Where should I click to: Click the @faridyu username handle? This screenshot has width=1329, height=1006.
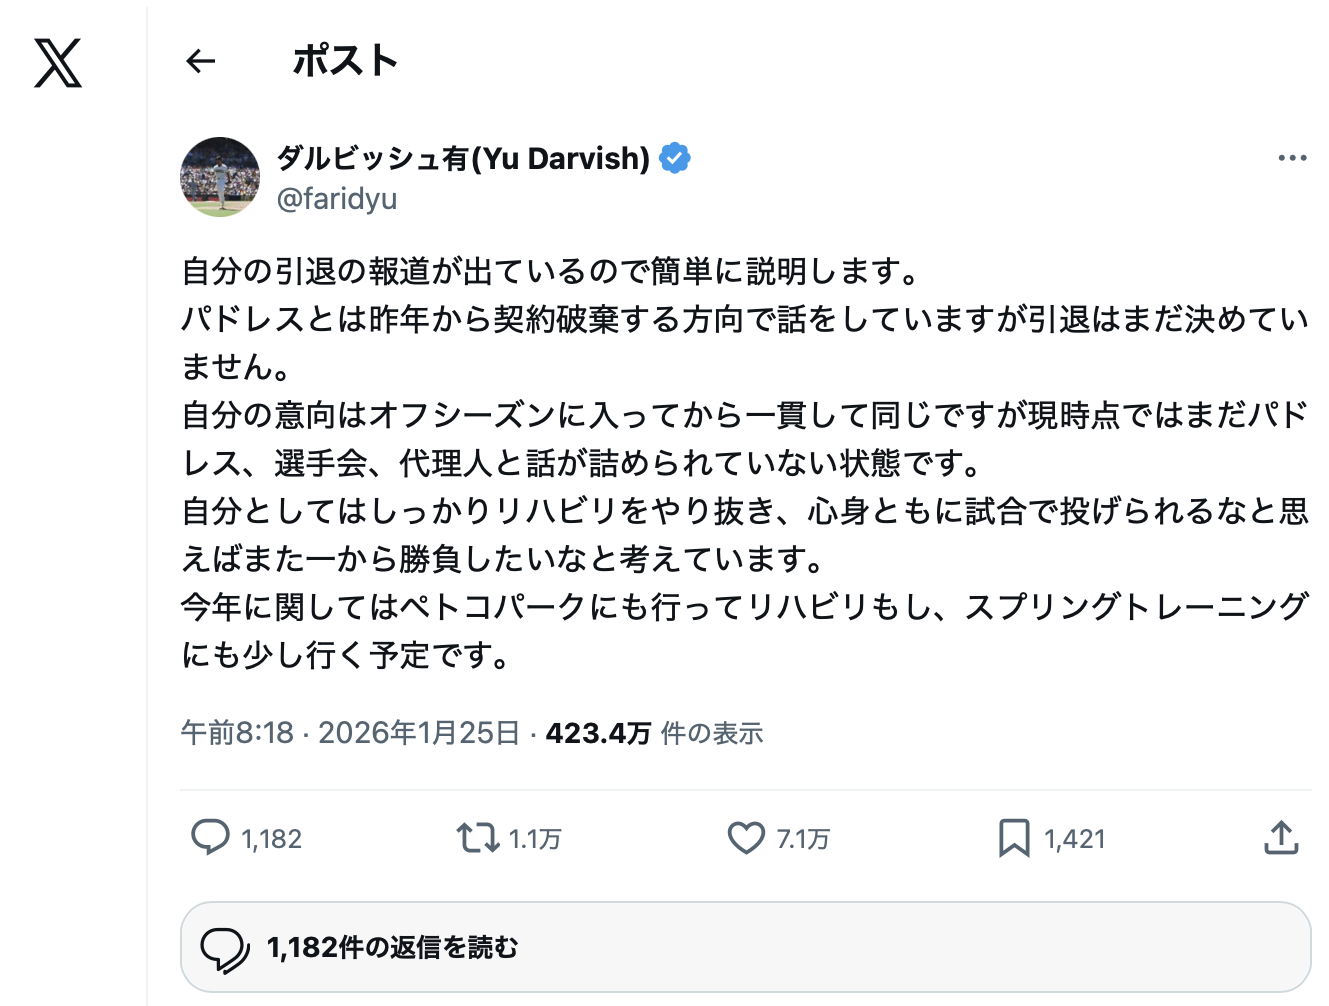(337, 199)
